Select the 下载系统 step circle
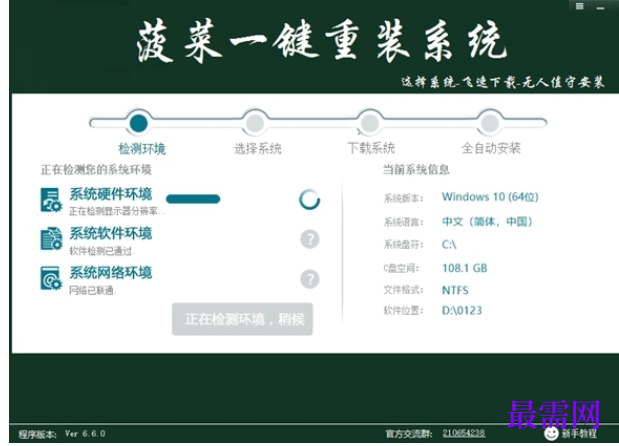Viewport: 619px width, 446px height. (x=370, y=123)
